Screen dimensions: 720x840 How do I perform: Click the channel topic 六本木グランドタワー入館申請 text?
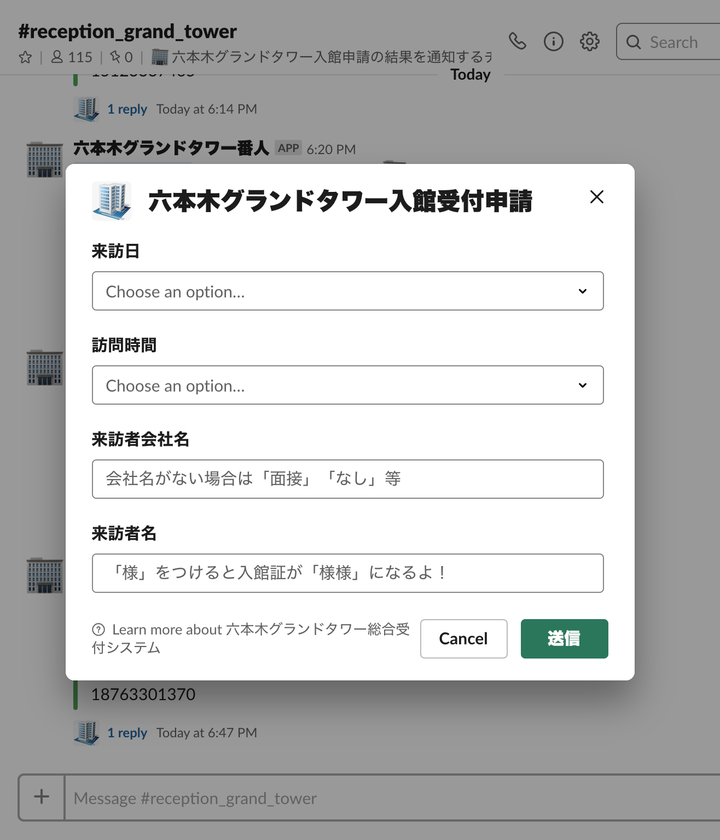click(x=322, y=57)
